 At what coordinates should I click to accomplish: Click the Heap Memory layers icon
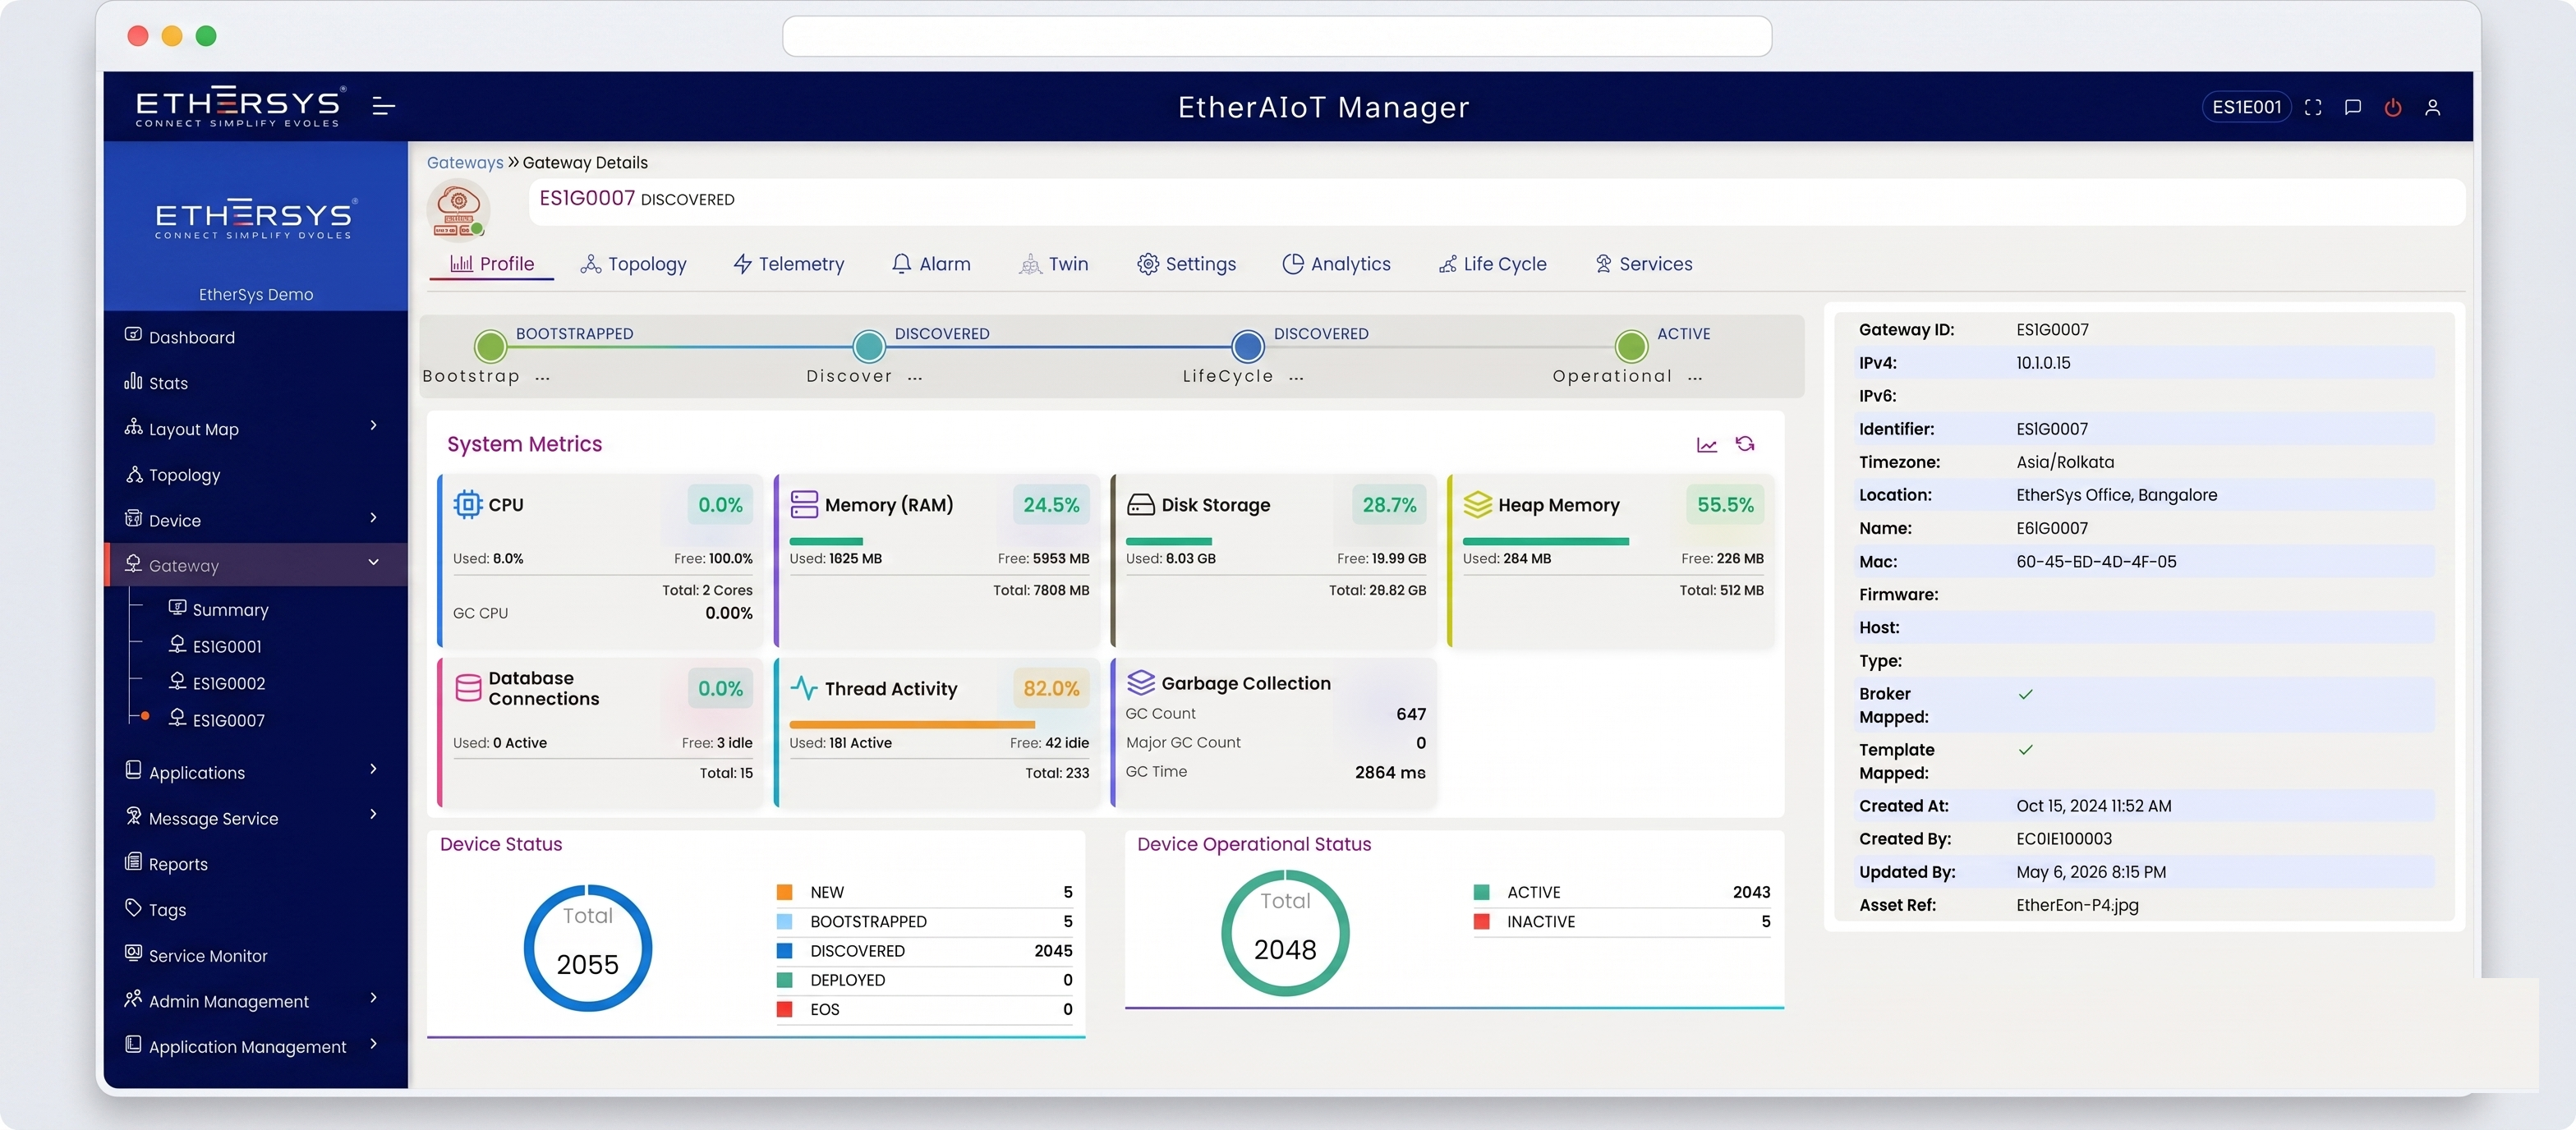1477,504
